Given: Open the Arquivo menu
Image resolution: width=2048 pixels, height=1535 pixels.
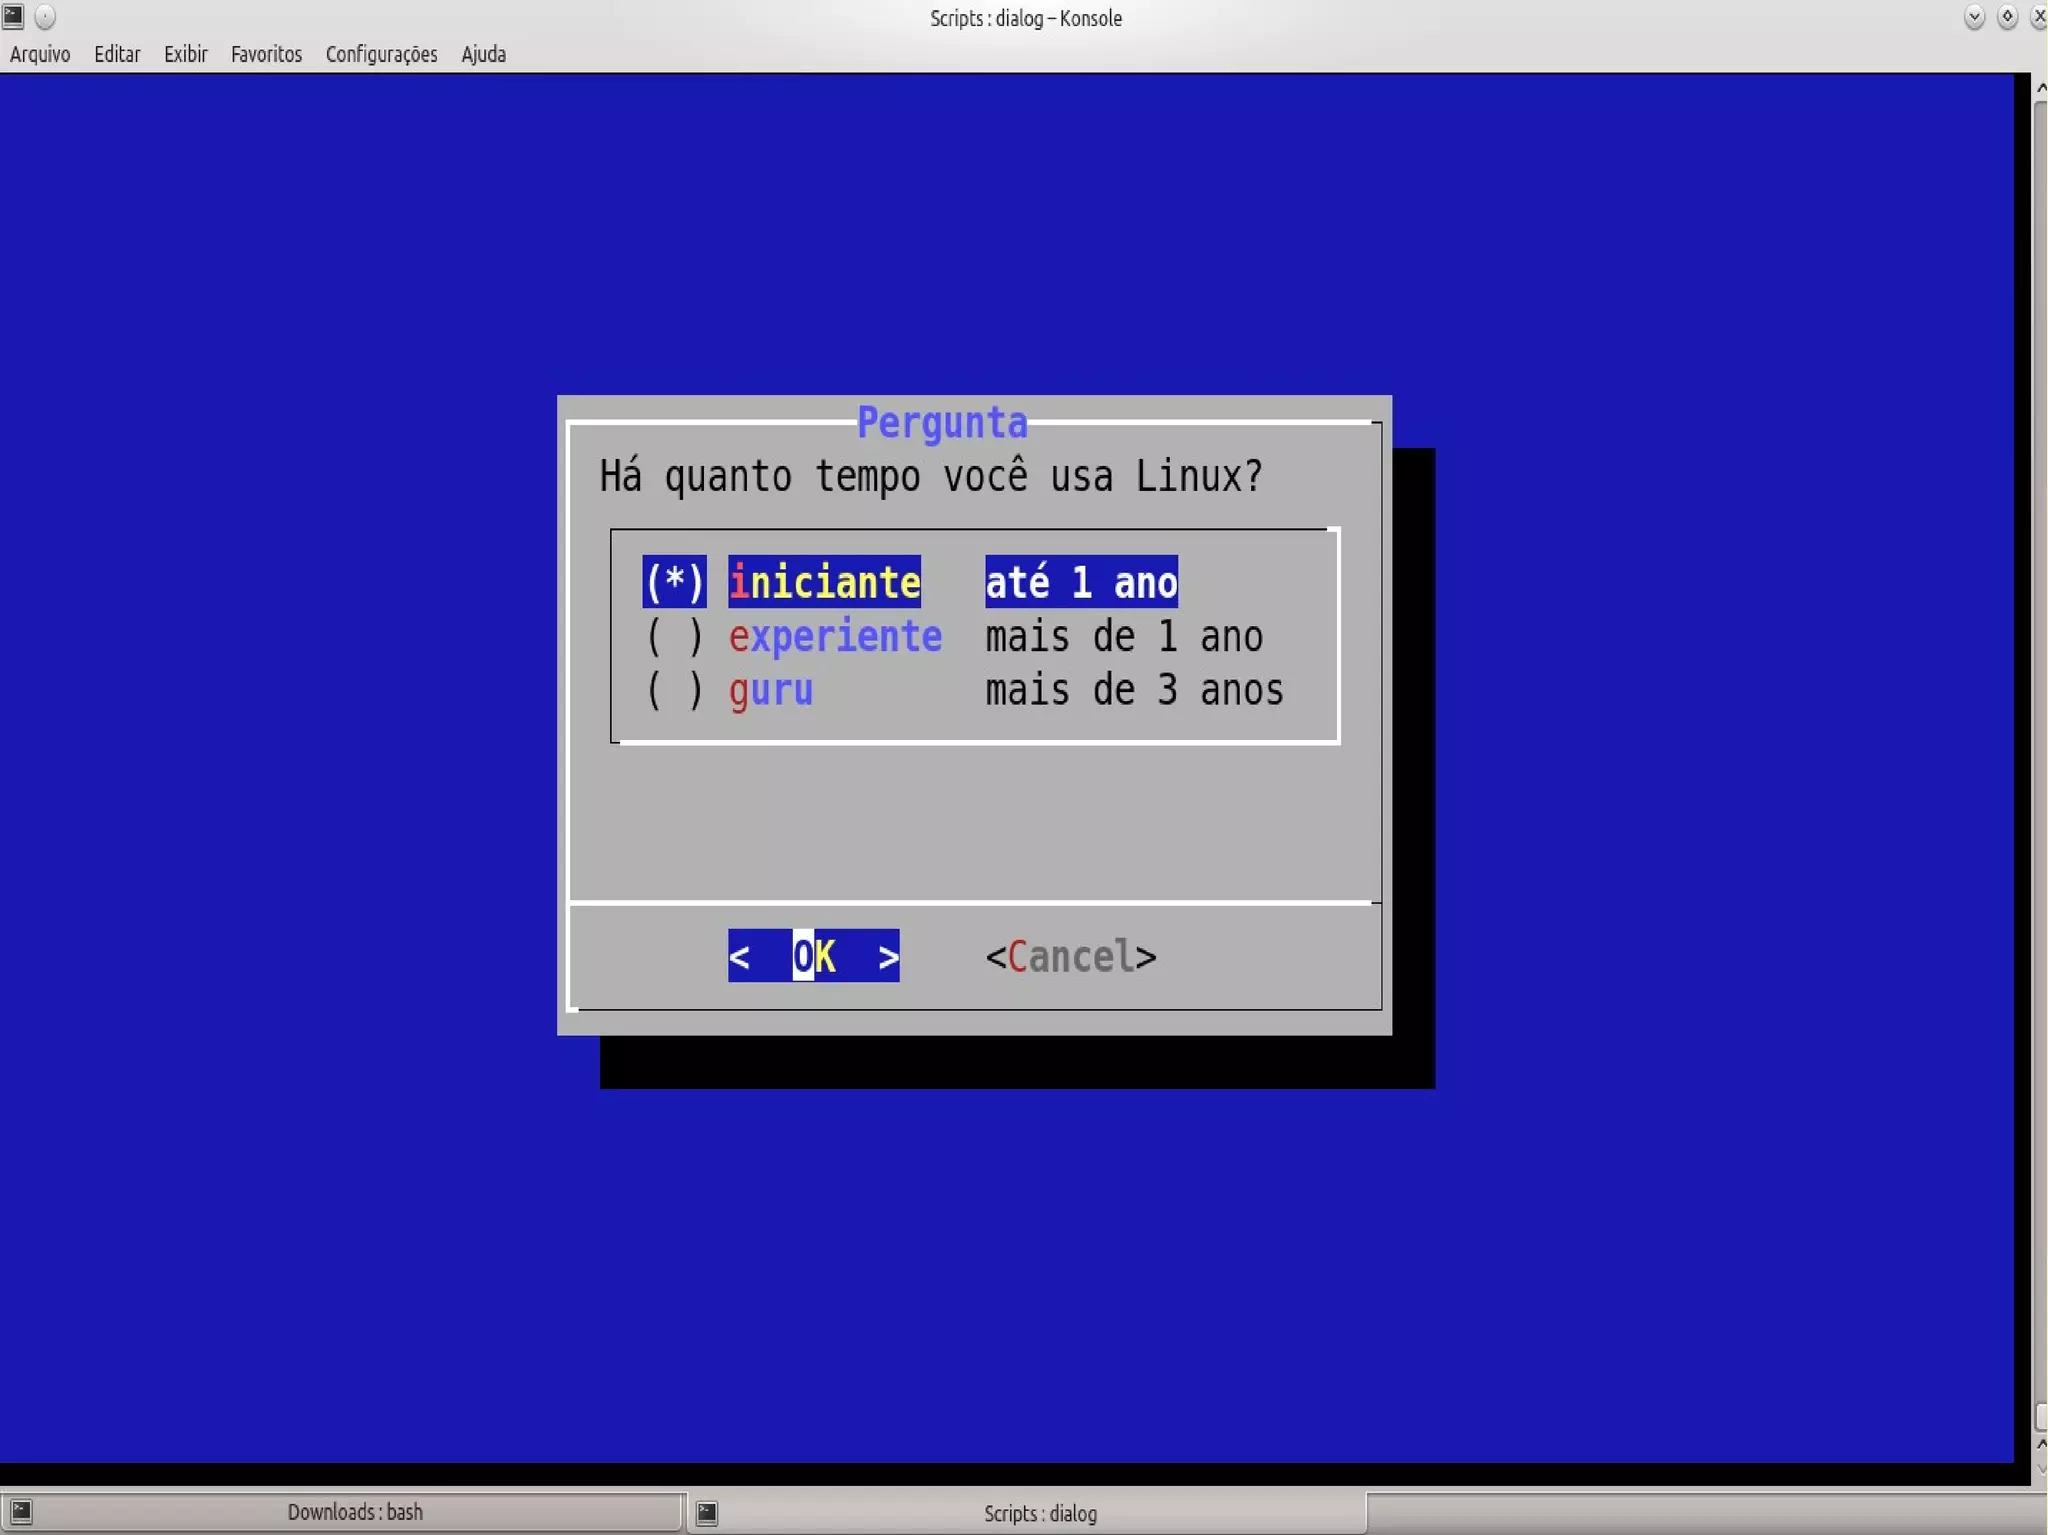Looking at the screenshot, I should [40, 54].
